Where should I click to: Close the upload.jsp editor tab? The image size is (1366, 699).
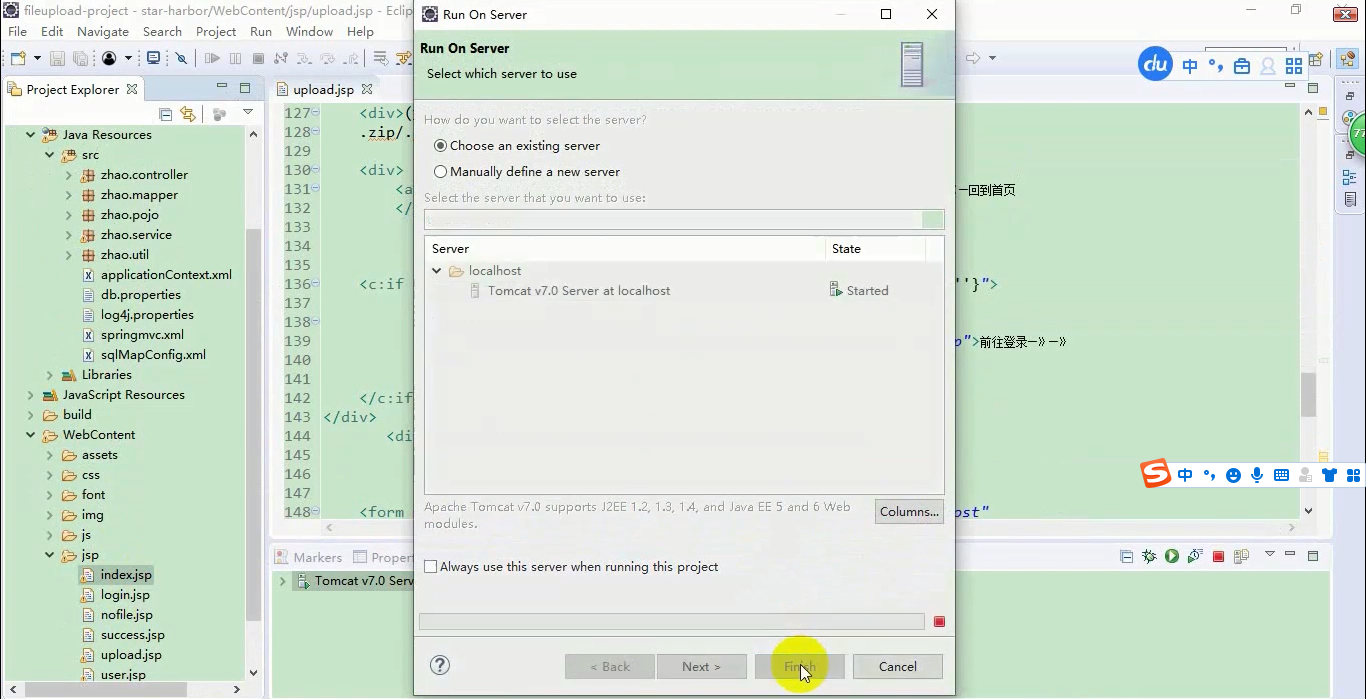point(366,89)
